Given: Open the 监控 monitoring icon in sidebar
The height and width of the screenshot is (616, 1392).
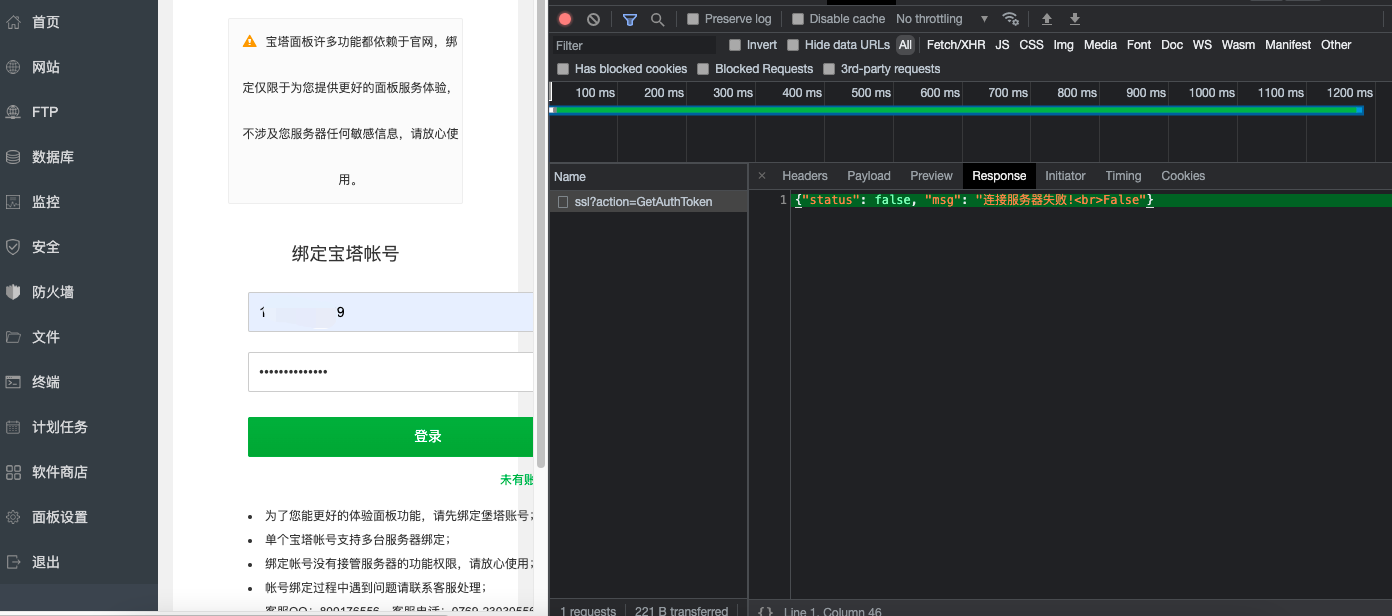Looking at the screenshot, I should (x=14, y=202).
